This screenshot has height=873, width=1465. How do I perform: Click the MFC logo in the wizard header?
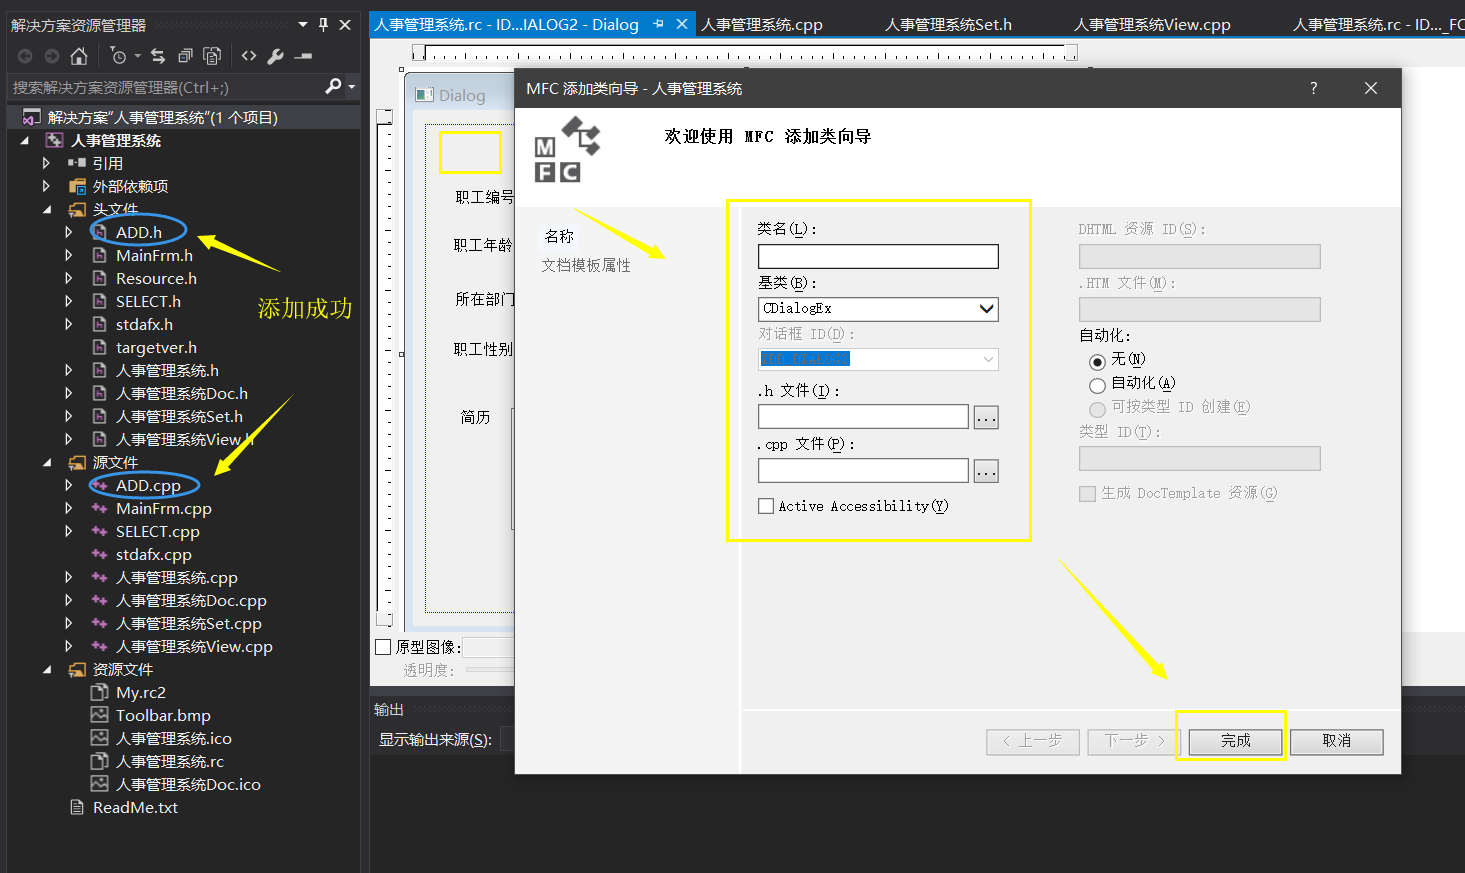[567, 149]
